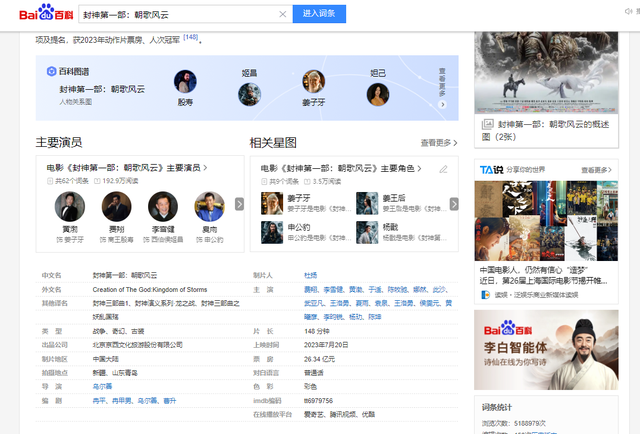Expand 查看更多 arrow in graph banner

point(442,105)
